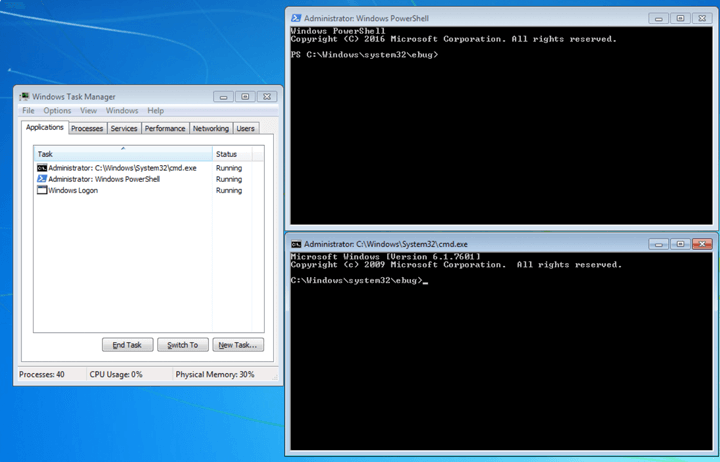The height and width of the screenshot is (462, 720).
Task: Click the Running status of Windows Logon
Action: point(229,190)
